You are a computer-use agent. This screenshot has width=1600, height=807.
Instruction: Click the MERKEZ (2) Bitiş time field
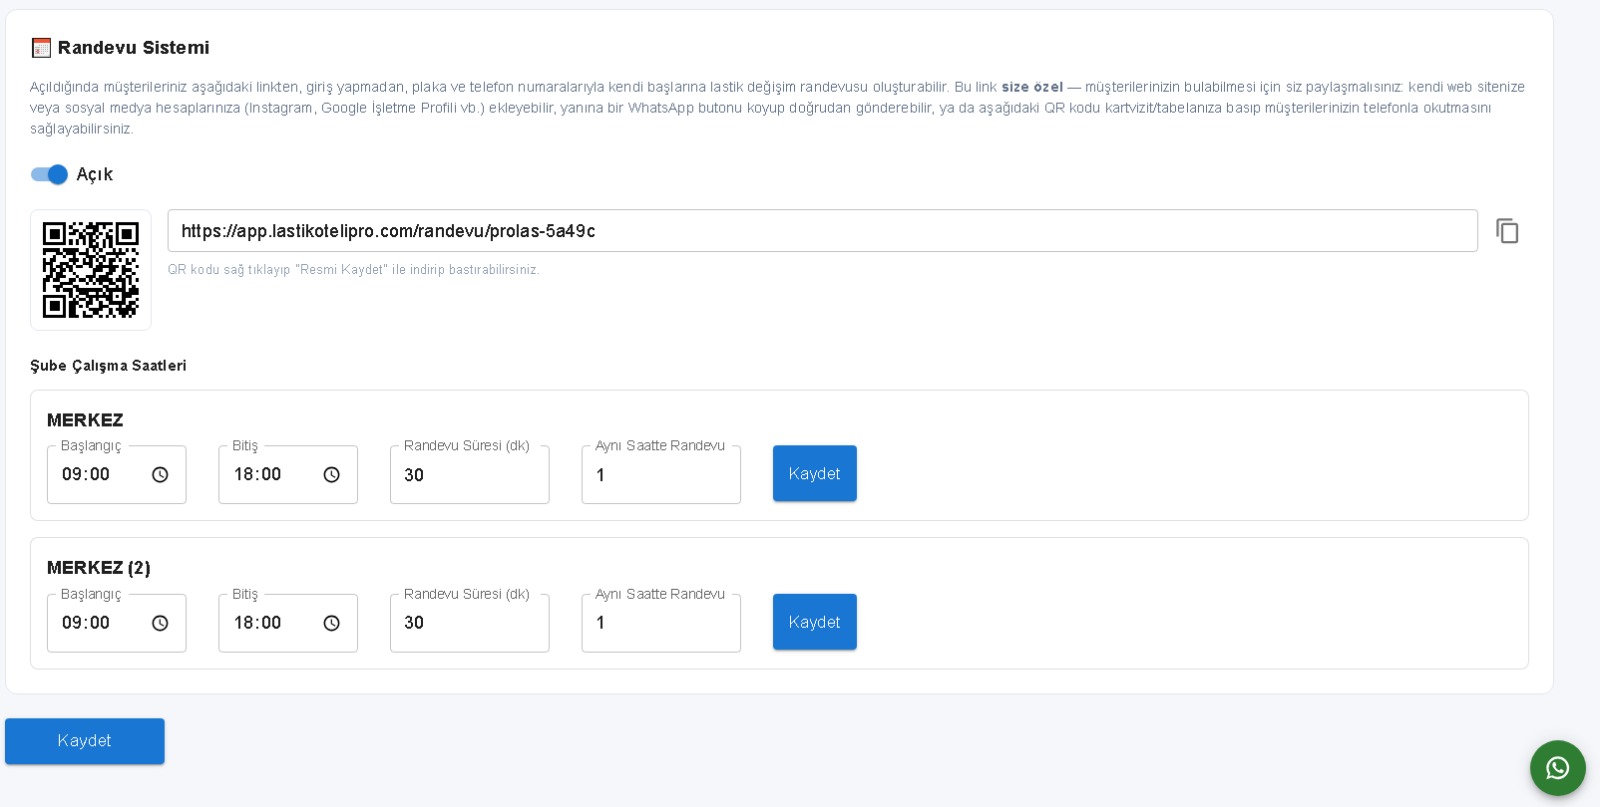pos(288,623)
